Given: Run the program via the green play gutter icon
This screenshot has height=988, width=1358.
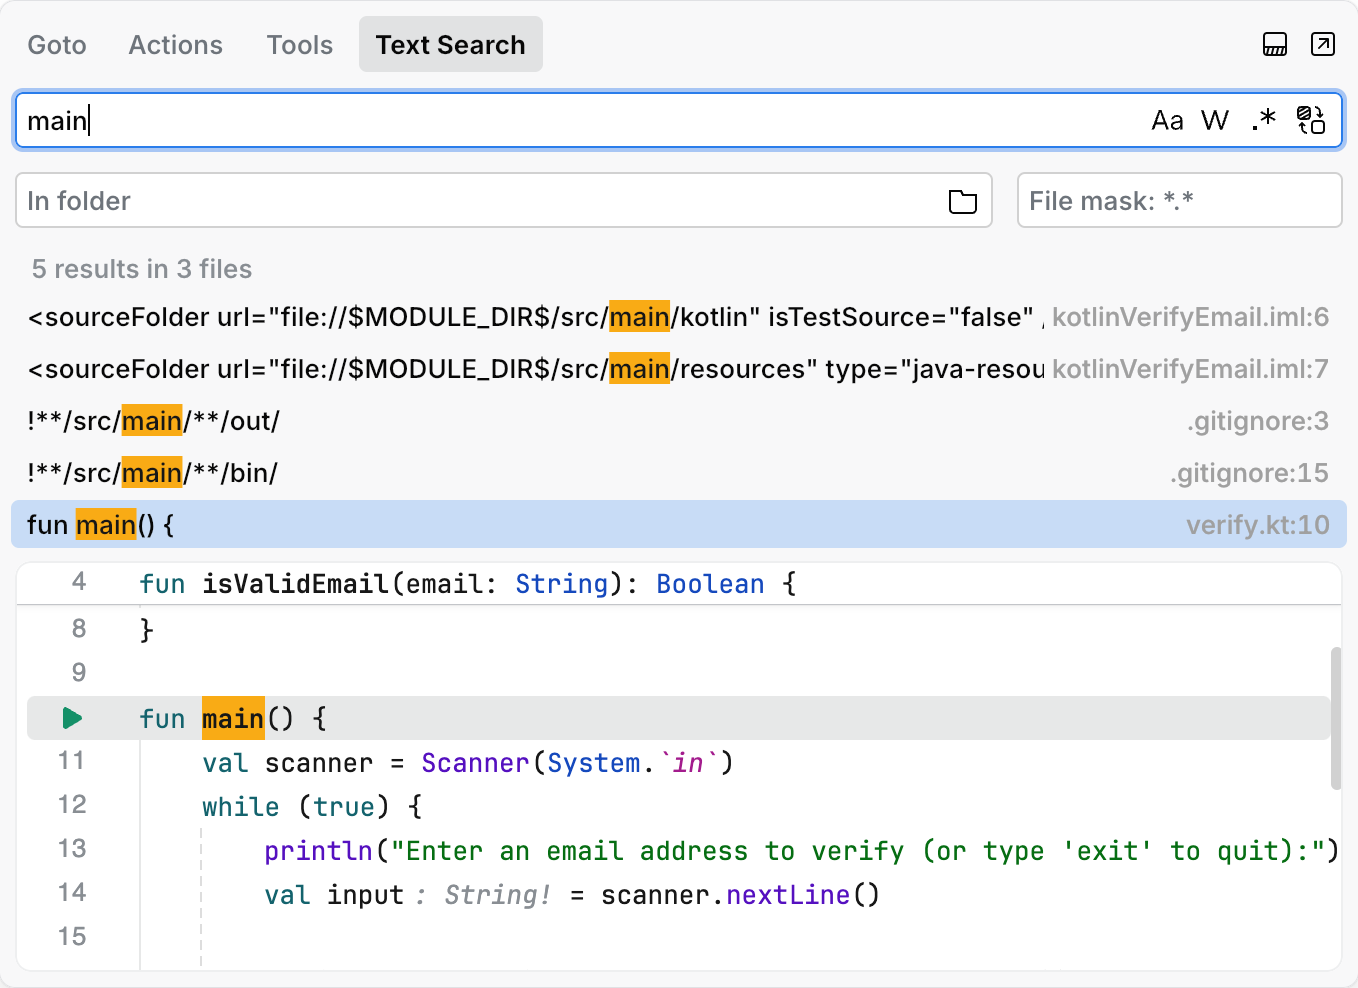Looking at the screenshot, I should tap(71, 718).
